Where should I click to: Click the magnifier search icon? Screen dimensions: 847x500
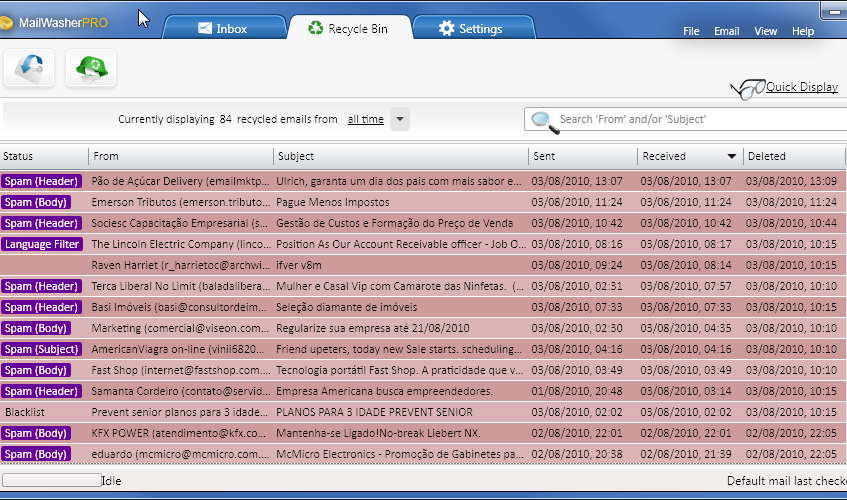(544, 122)
